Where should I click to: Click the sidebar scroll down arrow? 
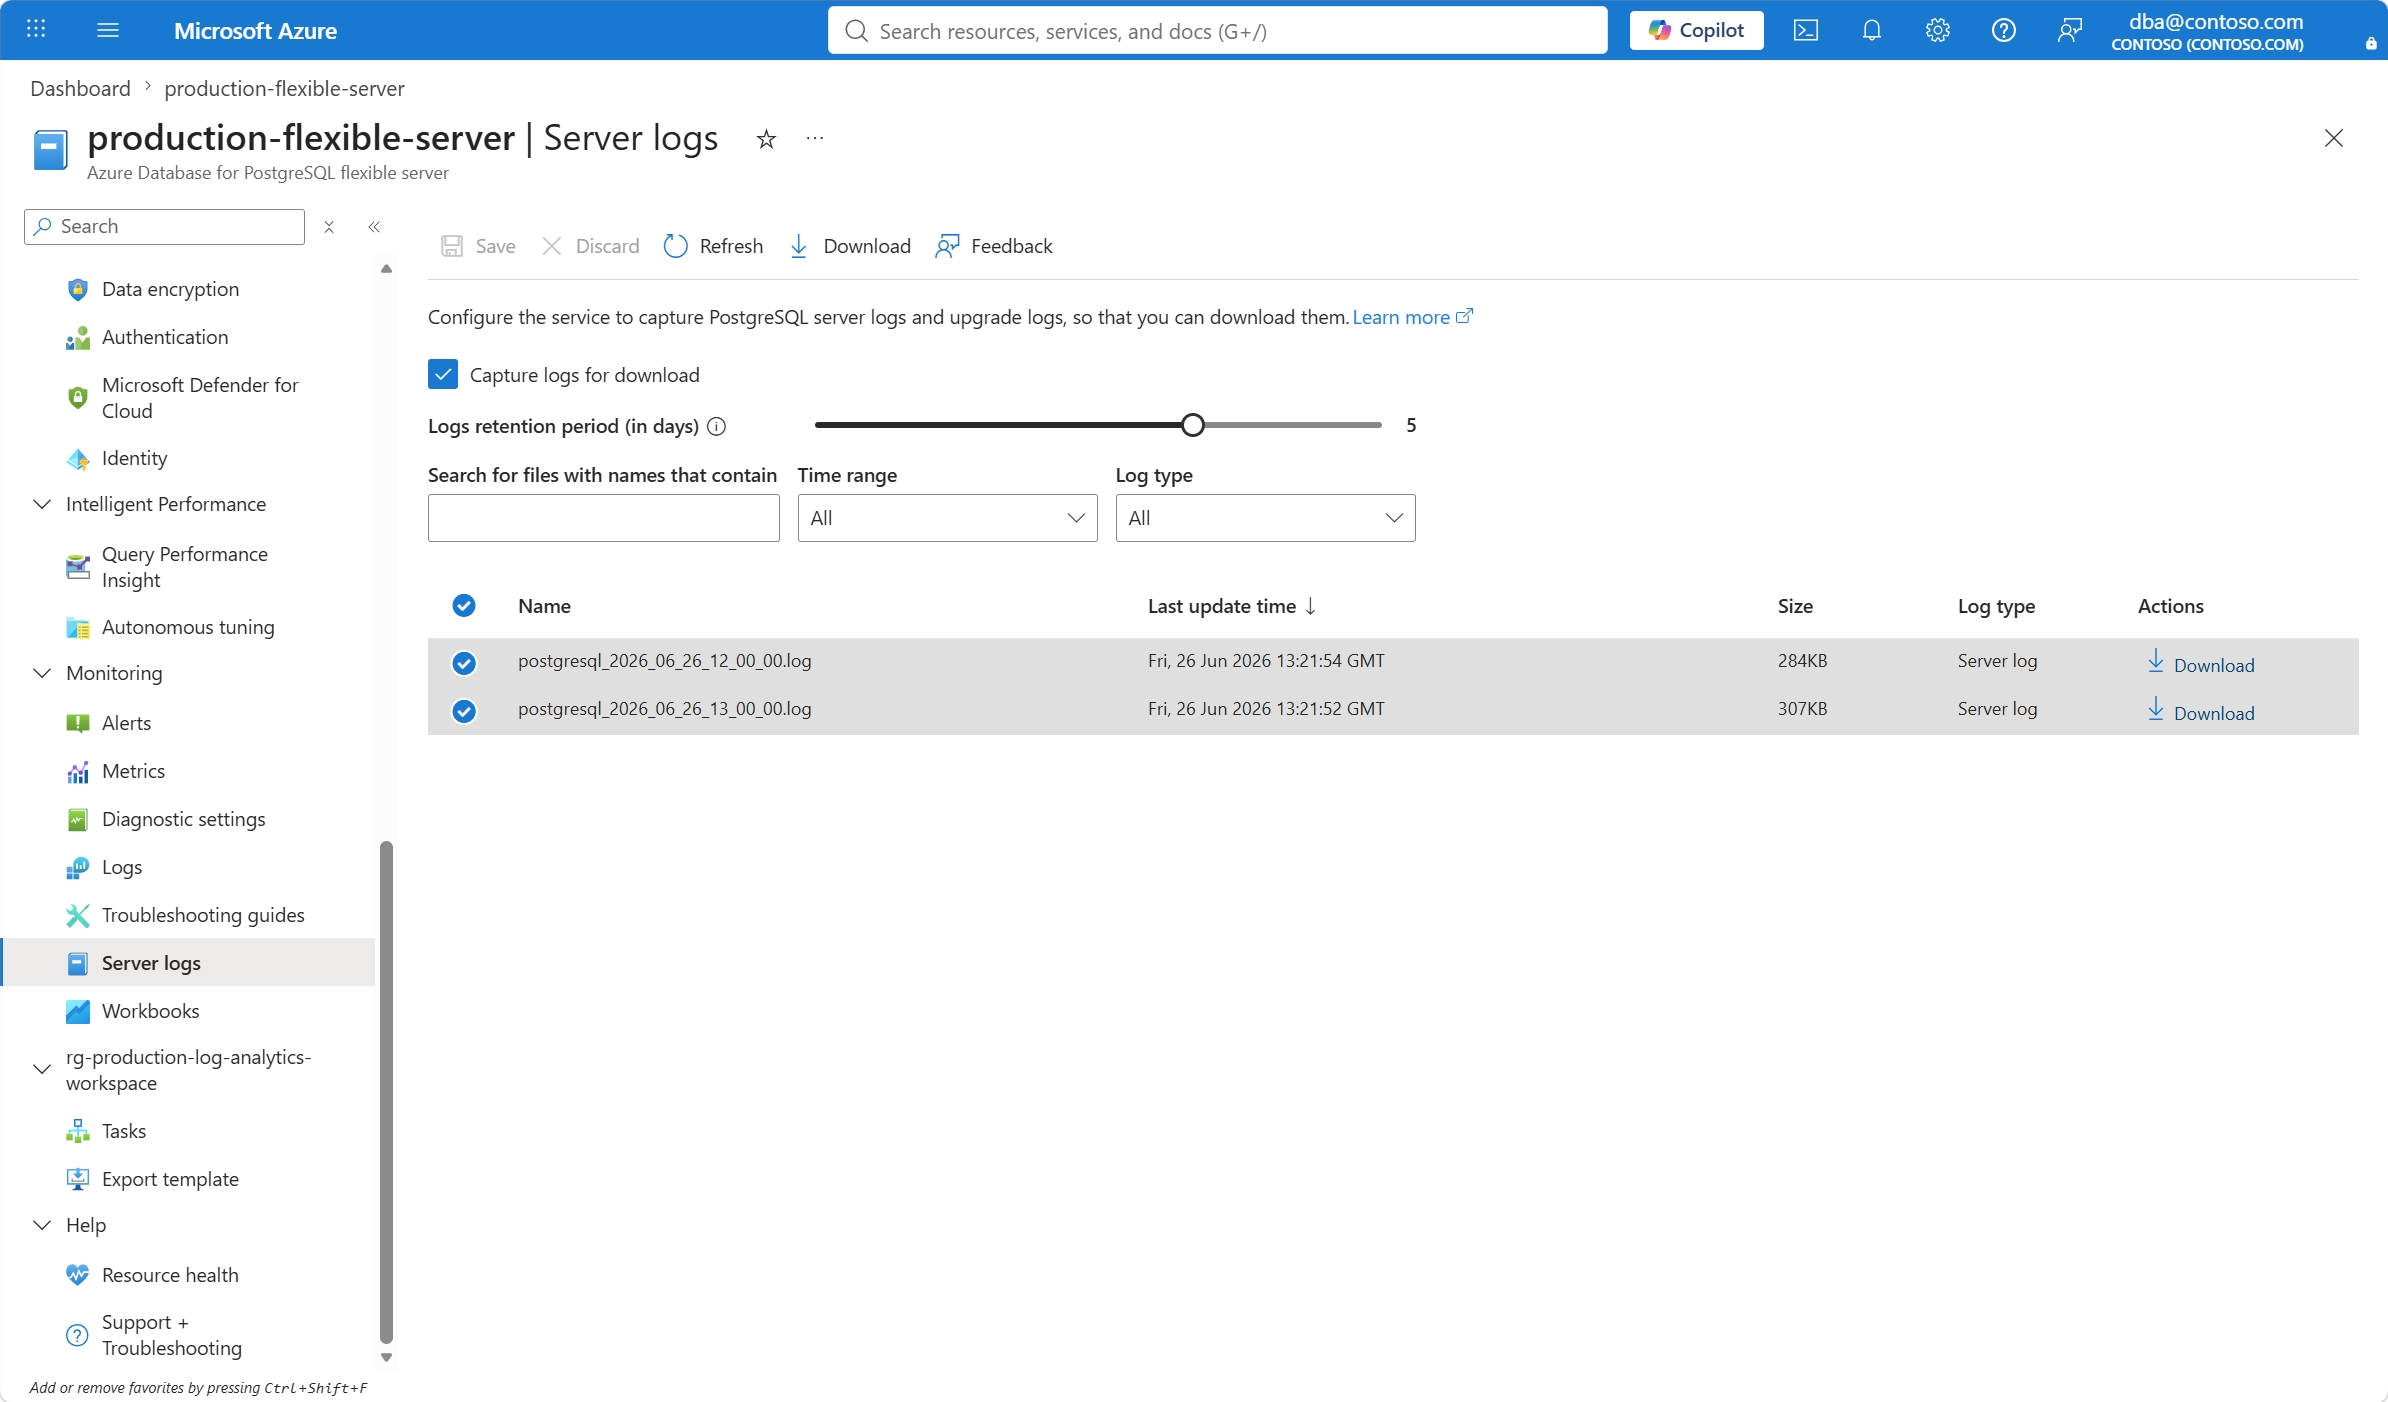click(x=387, y=1358)
